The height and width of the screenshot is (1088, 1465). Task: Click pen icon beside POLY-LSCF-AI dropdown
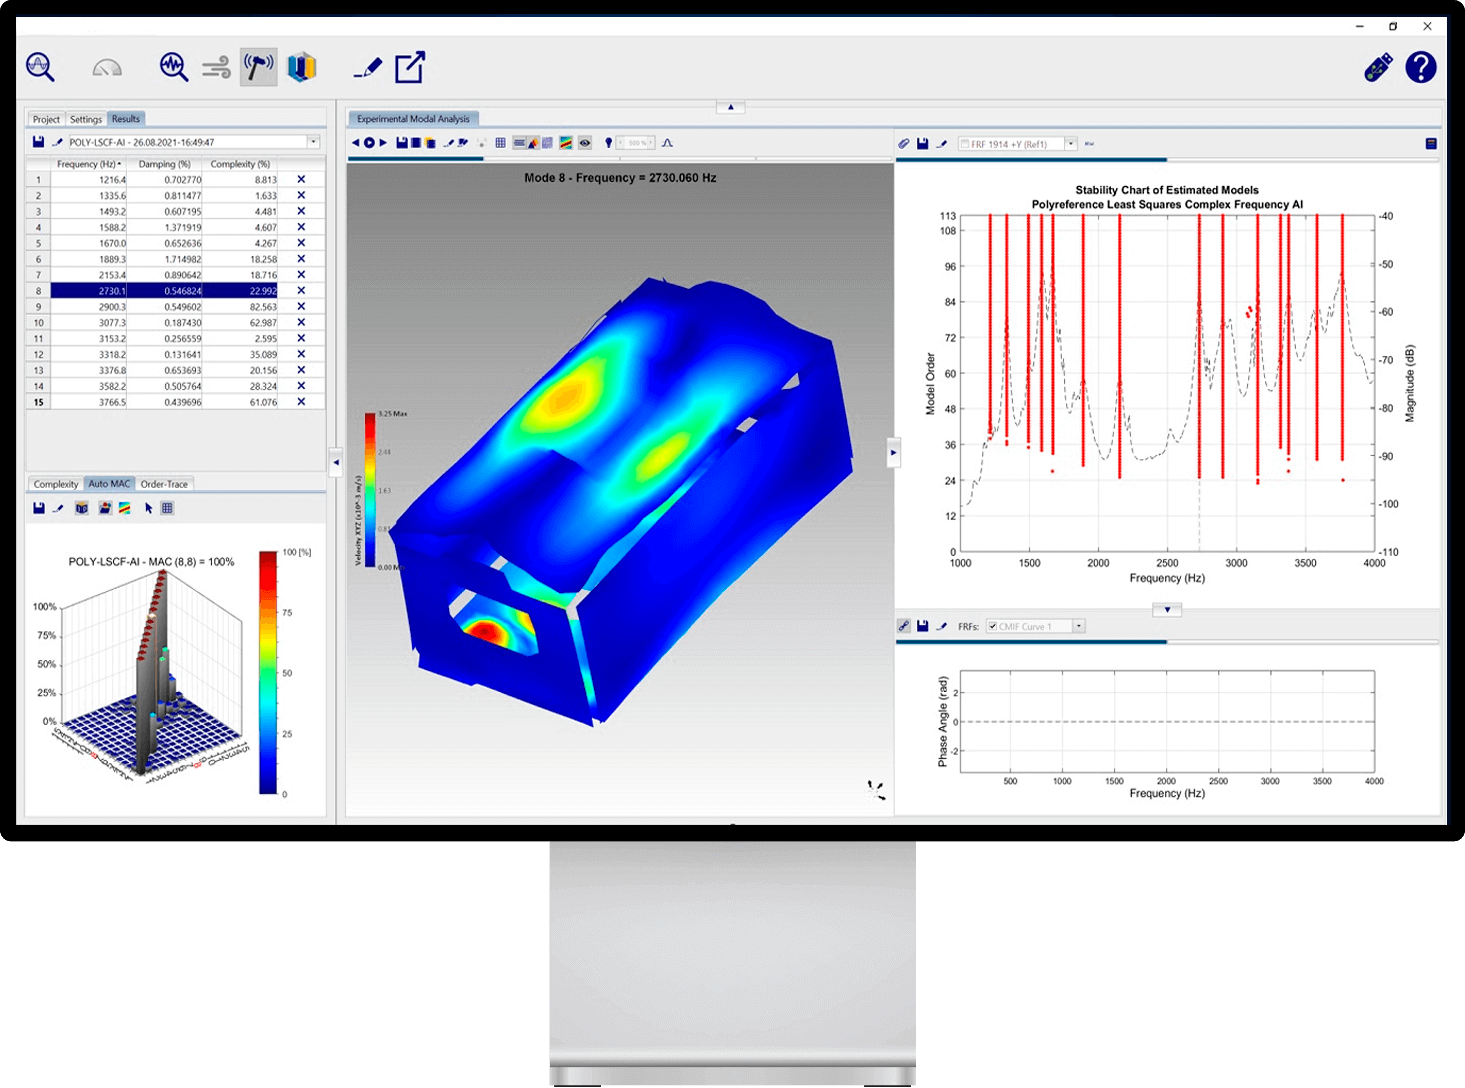coord(58,142)
